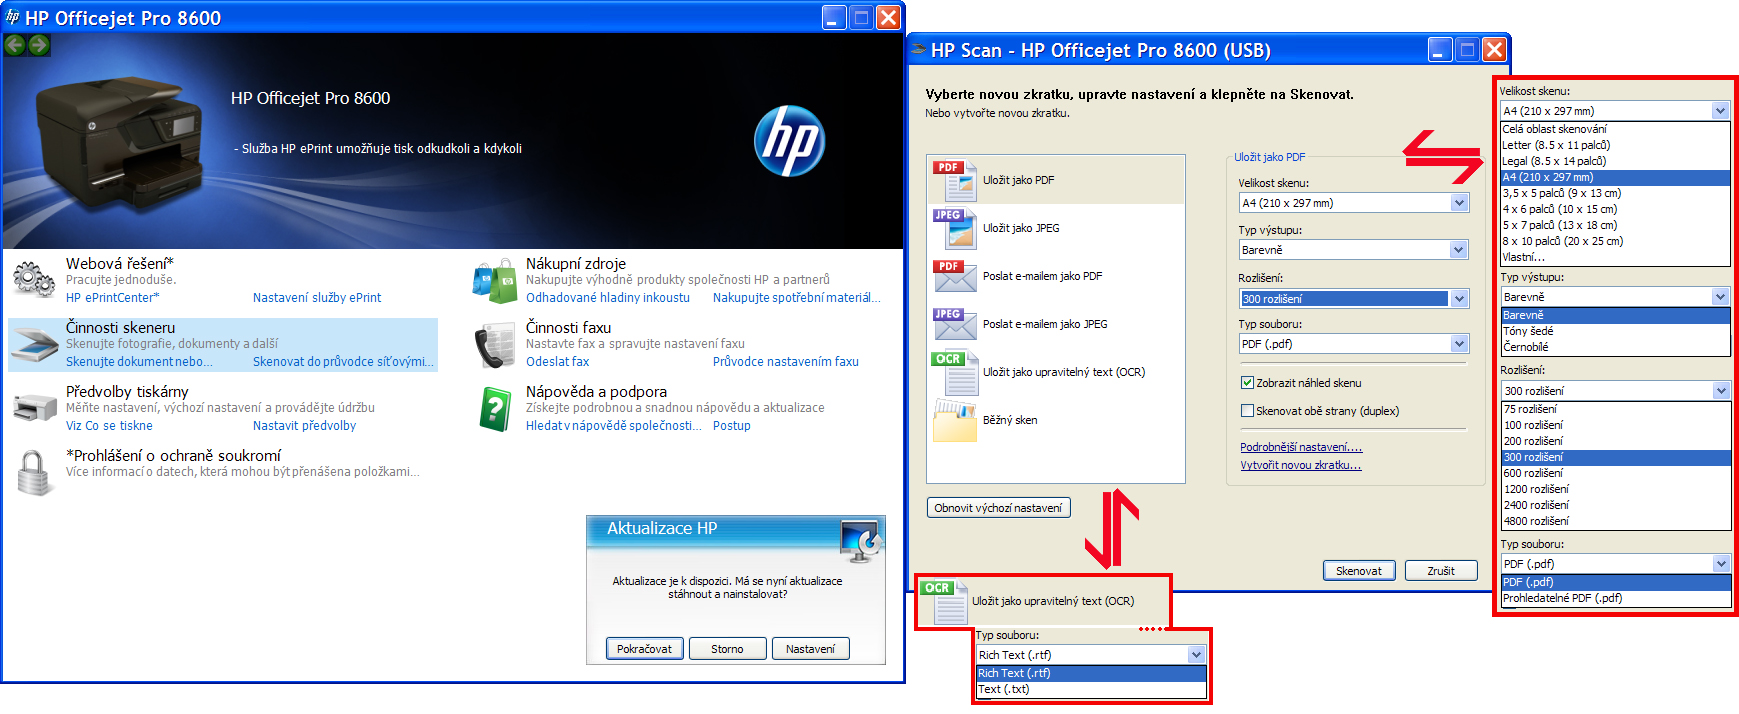Open Skenovat do průvodce síťovými… link
Screen dimensions: 1739x714
pos(344,362)
